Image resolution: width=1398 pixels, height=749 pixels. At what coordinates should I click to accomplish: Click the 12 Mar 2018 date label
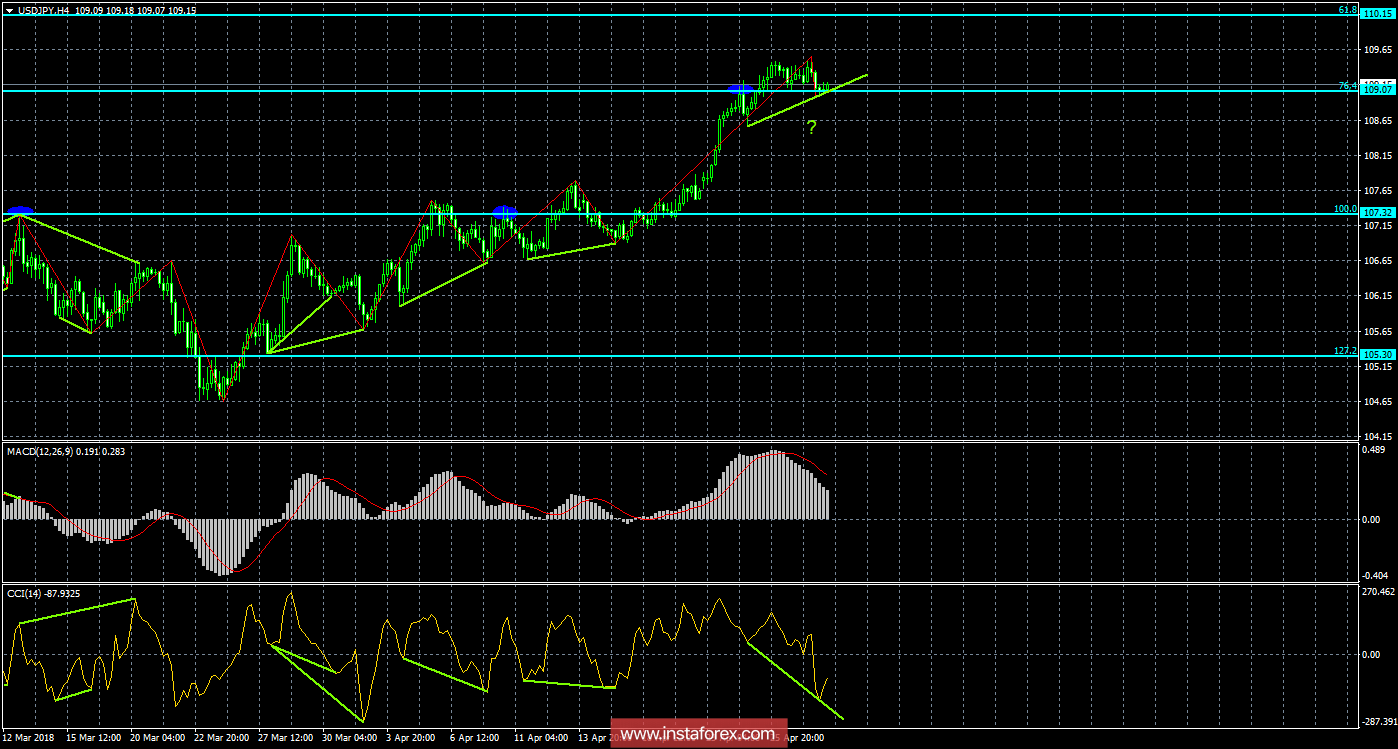point(29,738)
